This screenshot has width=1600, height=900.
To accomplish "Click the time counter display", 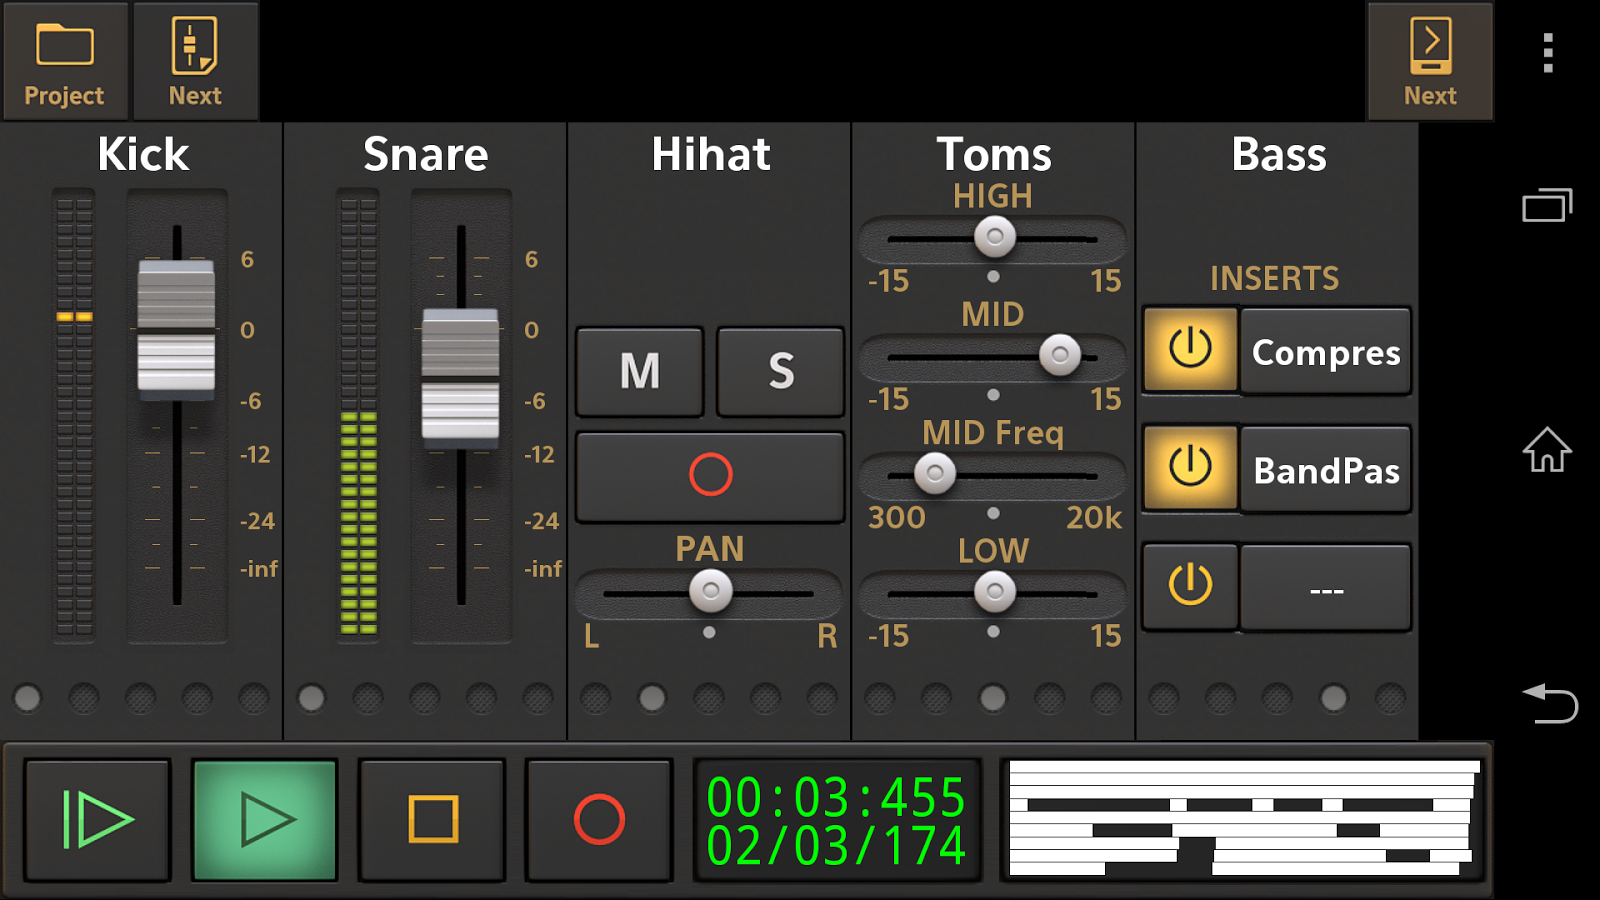I will (837, 820).
